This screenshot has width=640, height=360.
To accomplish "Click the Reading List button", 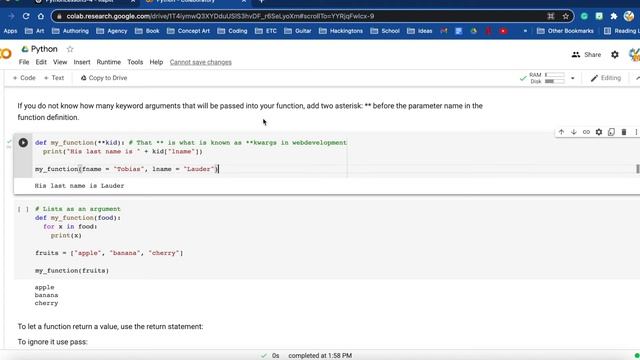I will click(x=621, y=31).
